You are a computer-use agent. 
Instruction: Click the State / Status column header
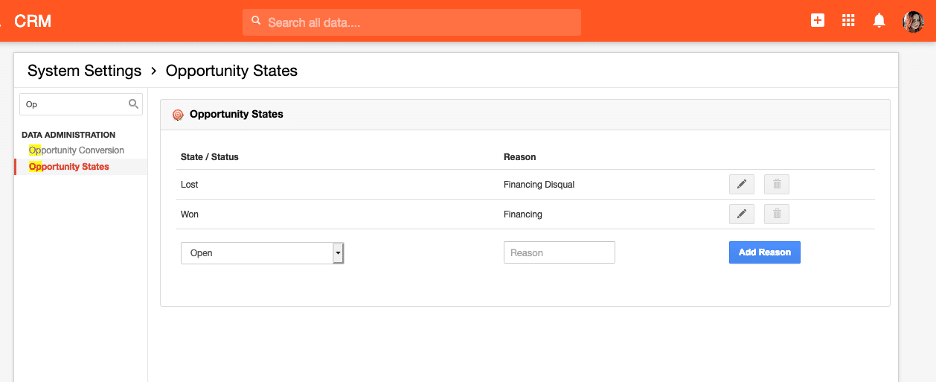coord(210,157)
